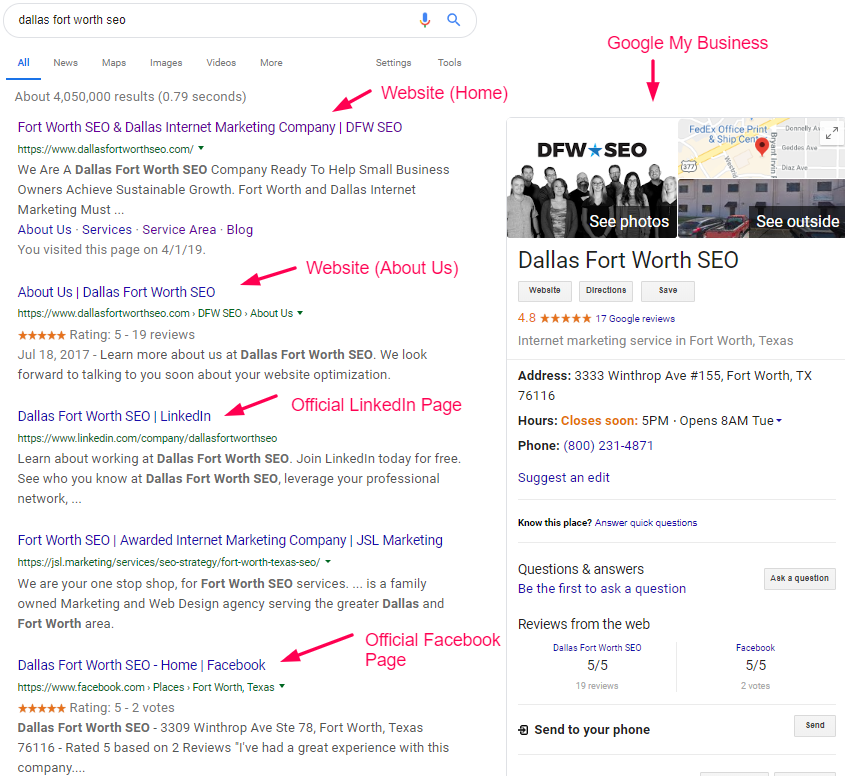Open the Videos tab

221,63
